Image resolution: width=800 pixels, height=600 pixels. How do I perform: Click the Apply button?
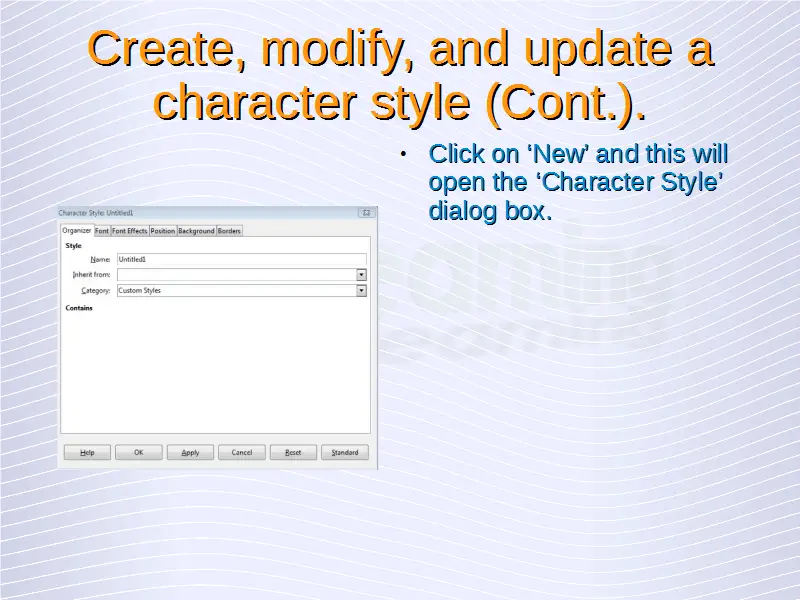point(190,452)
